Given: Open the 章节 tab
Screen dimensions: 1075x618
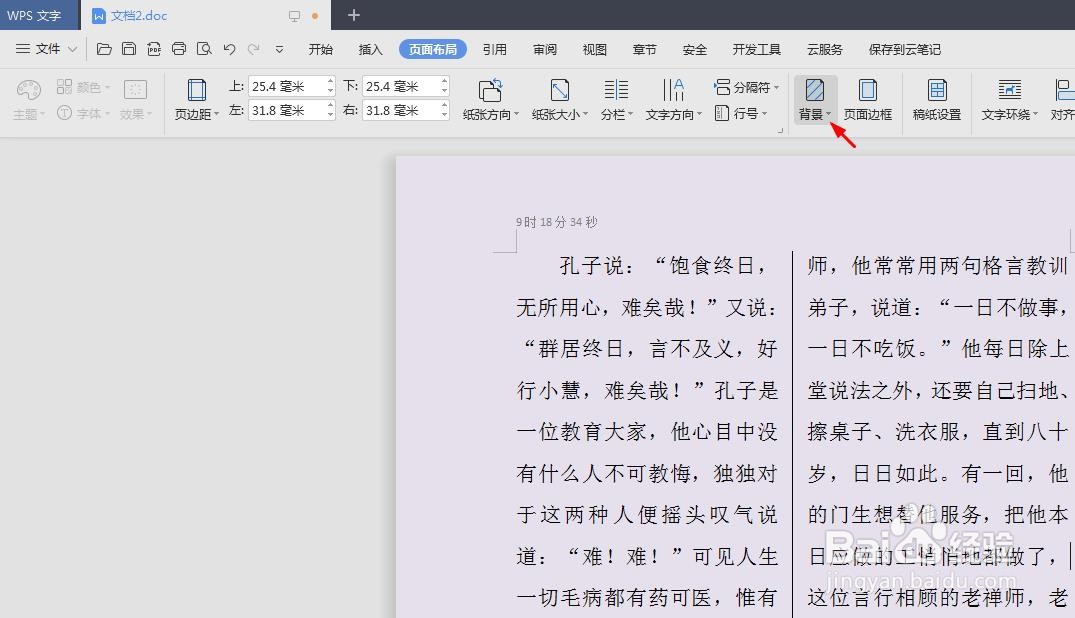Looking at the screenshot, I should click(x=644, y=49).
